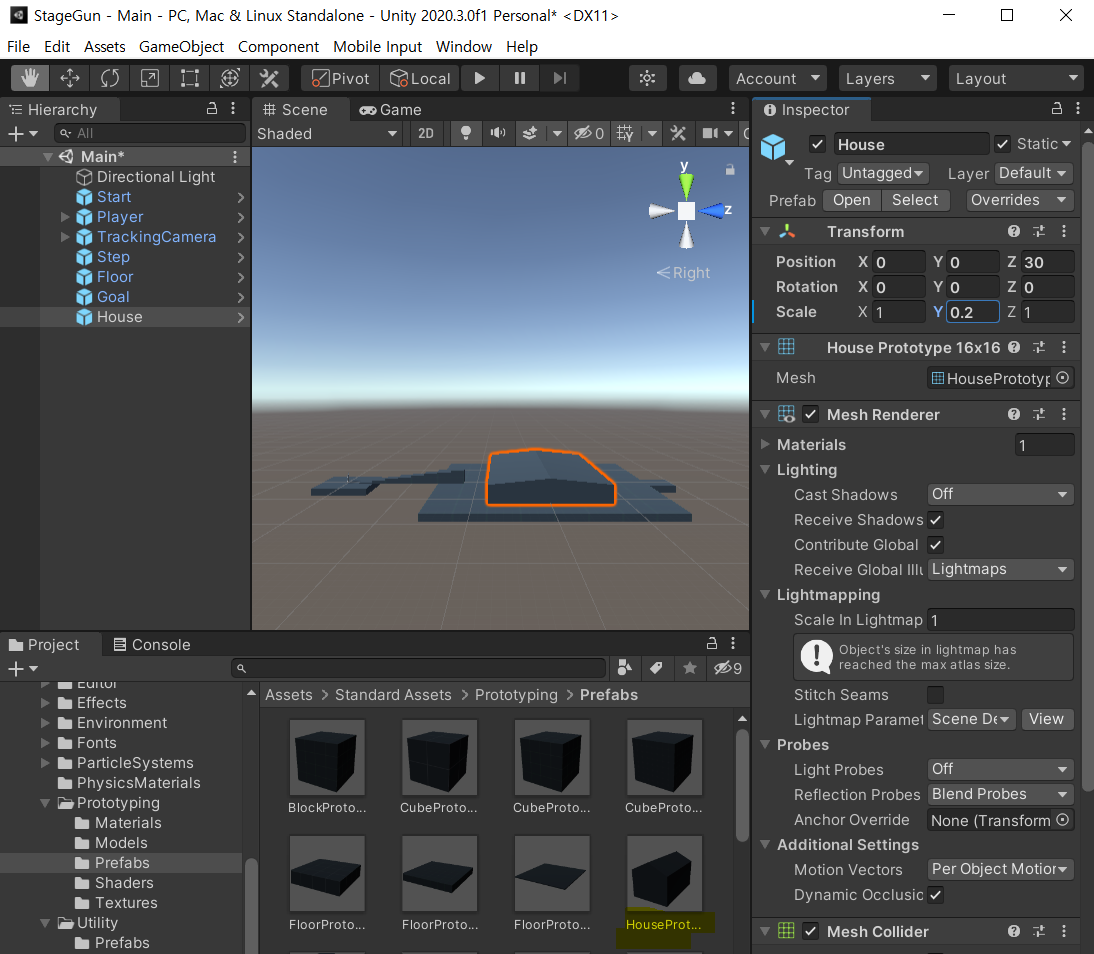Open the cloud services button
The height and width of the screenshot is (954, 1094).
coord(697,78)
